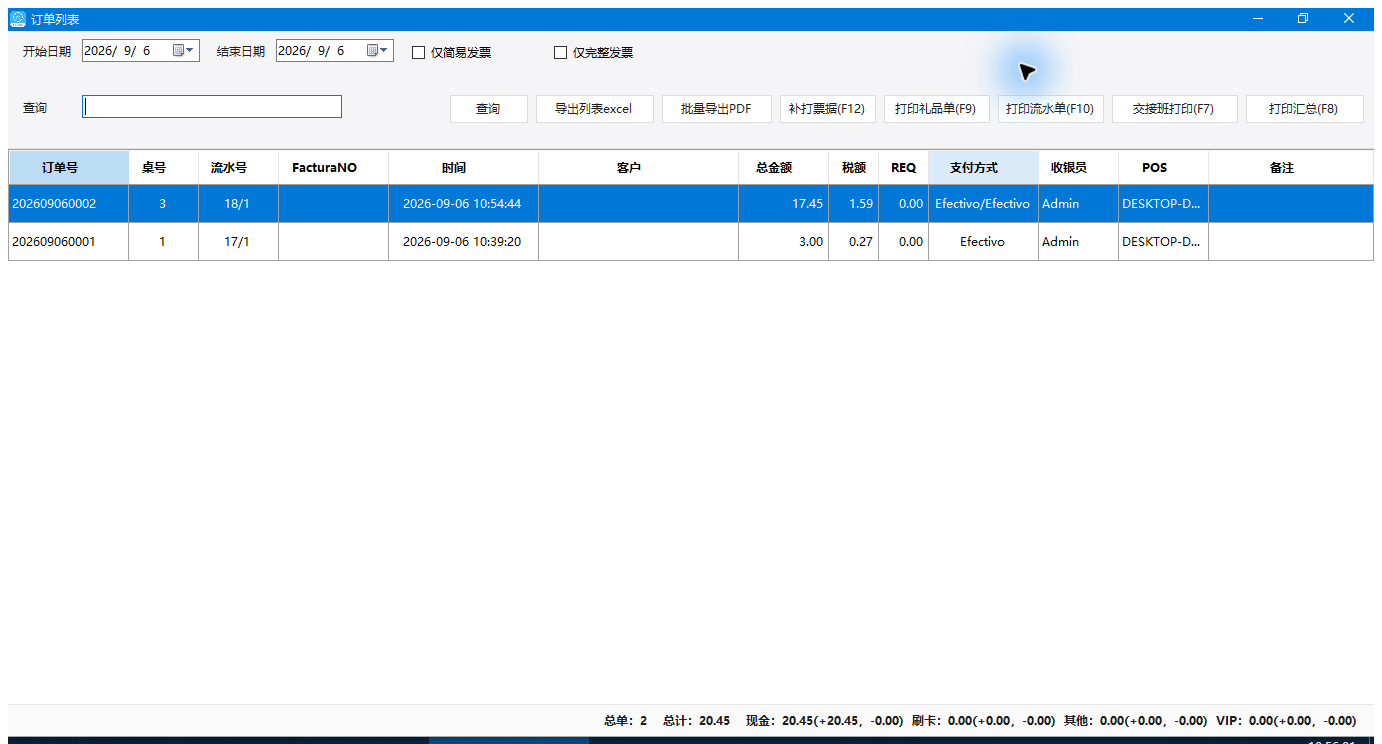Select order 202609060001 row
This screenshot has height=744, width=1382.
691,242
